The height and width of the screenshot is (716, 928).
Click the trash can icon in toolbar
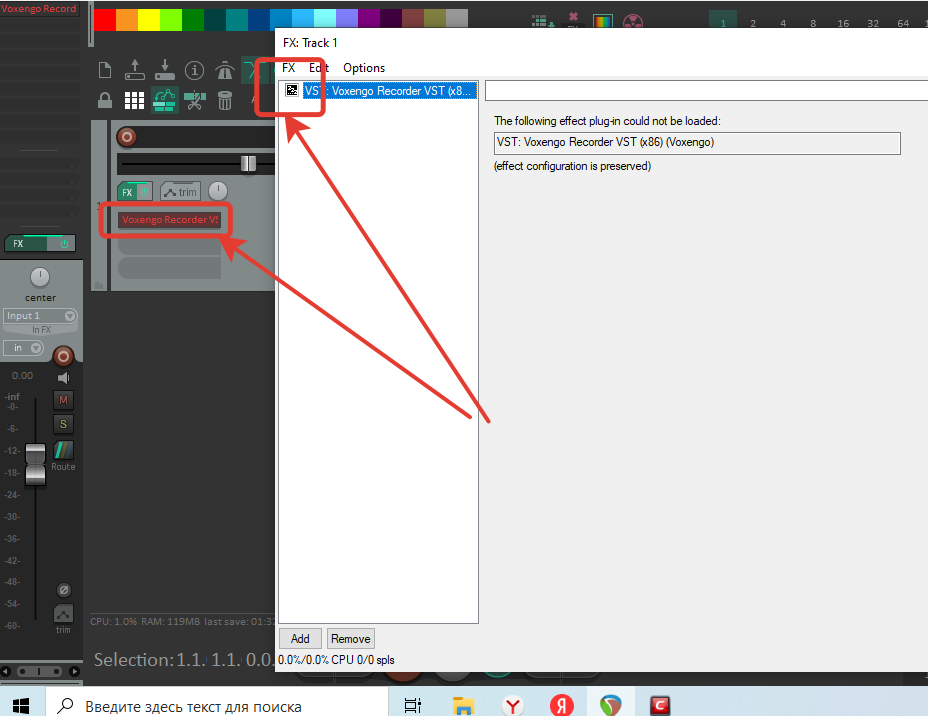[x=224, y=101]
